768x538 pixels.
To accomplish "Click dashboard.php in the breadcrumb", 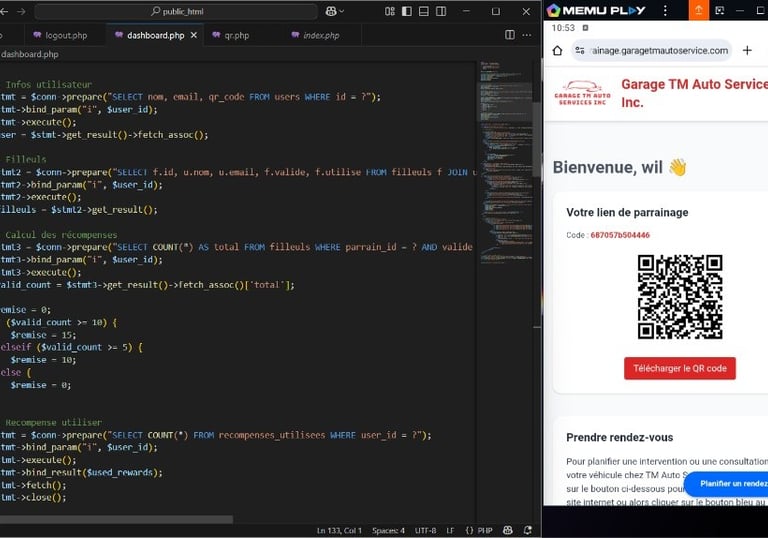I will [x=29, y=54].
